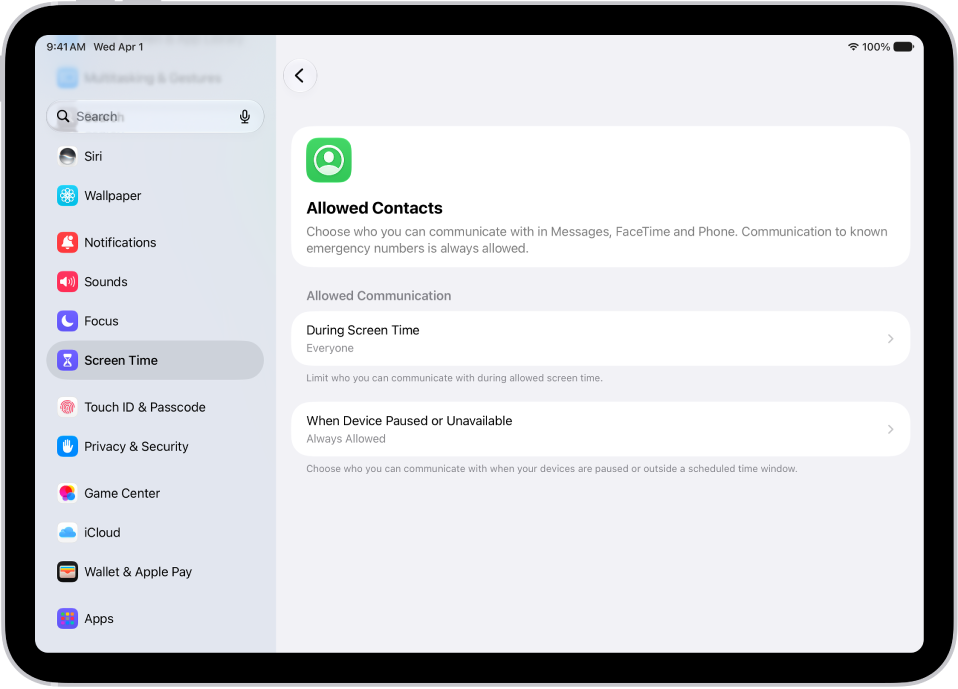Viewport: 958px width, 689px height.
Task: Open Wallpaper settings
Action: [x=155, y=195]
